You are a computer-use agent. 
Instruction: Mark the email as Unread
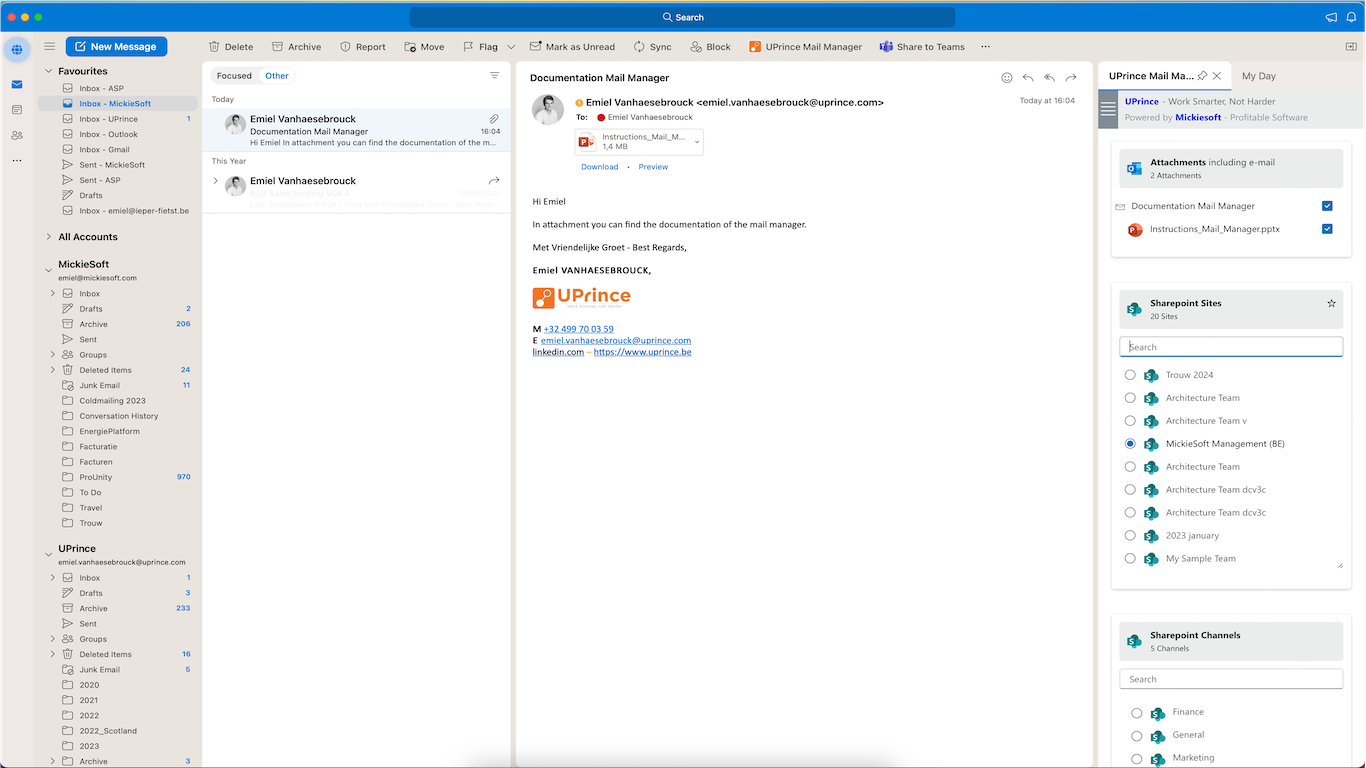[x=573, y=47]
